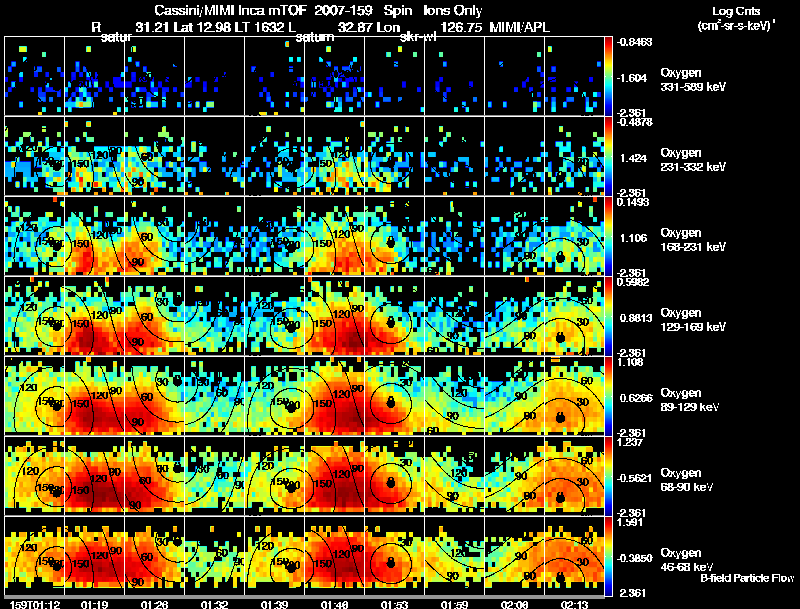Click the 31.21 R value in header
Screen dimensions: 800x609
(x=153, y=28)
